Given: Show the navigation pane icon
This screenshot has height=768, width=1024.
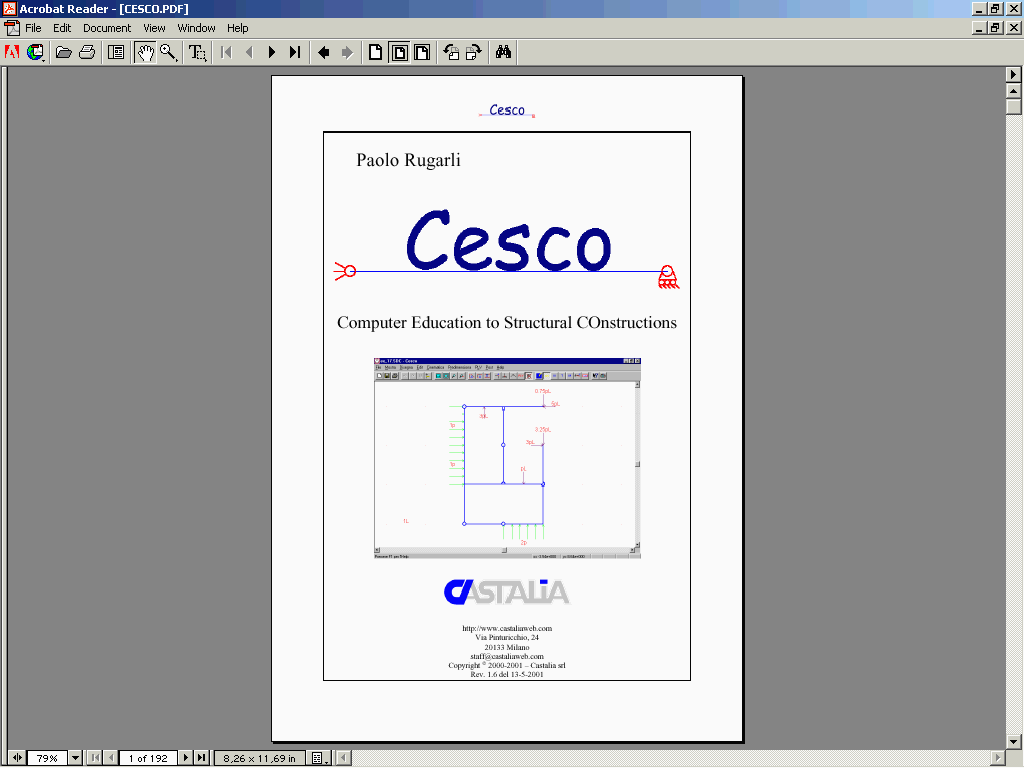Looking at the screenshot, I should (116, 52).
